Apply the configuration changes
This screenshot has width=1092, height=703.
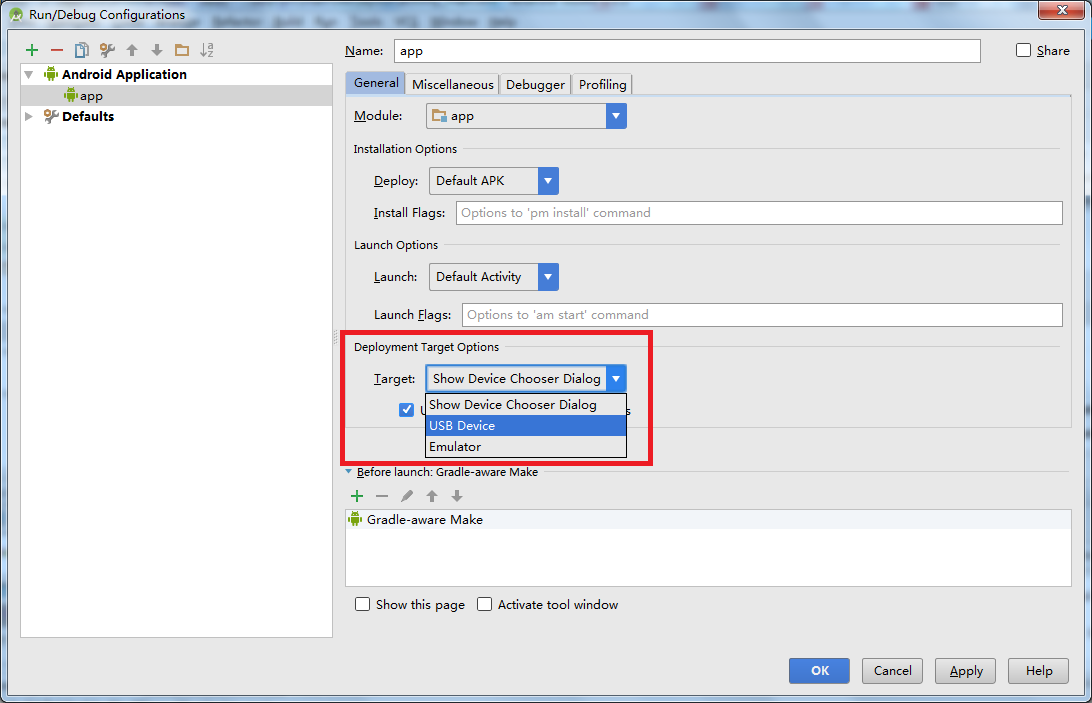[x=964, y=671]
